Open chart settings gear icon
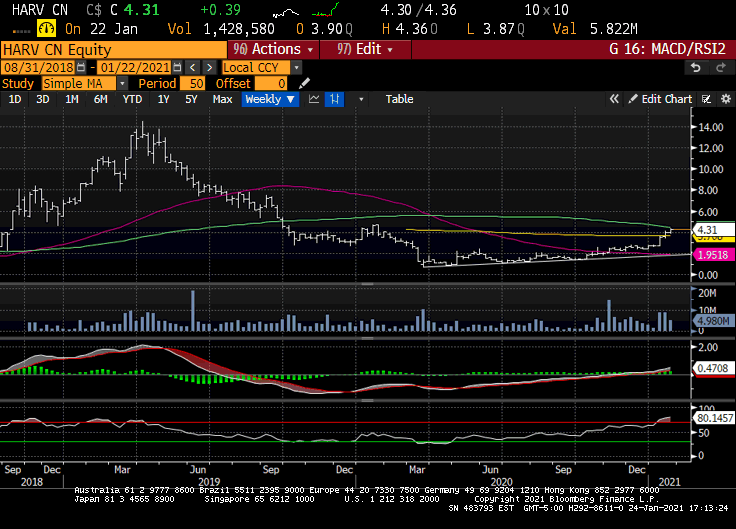 (x=726, y=99)
